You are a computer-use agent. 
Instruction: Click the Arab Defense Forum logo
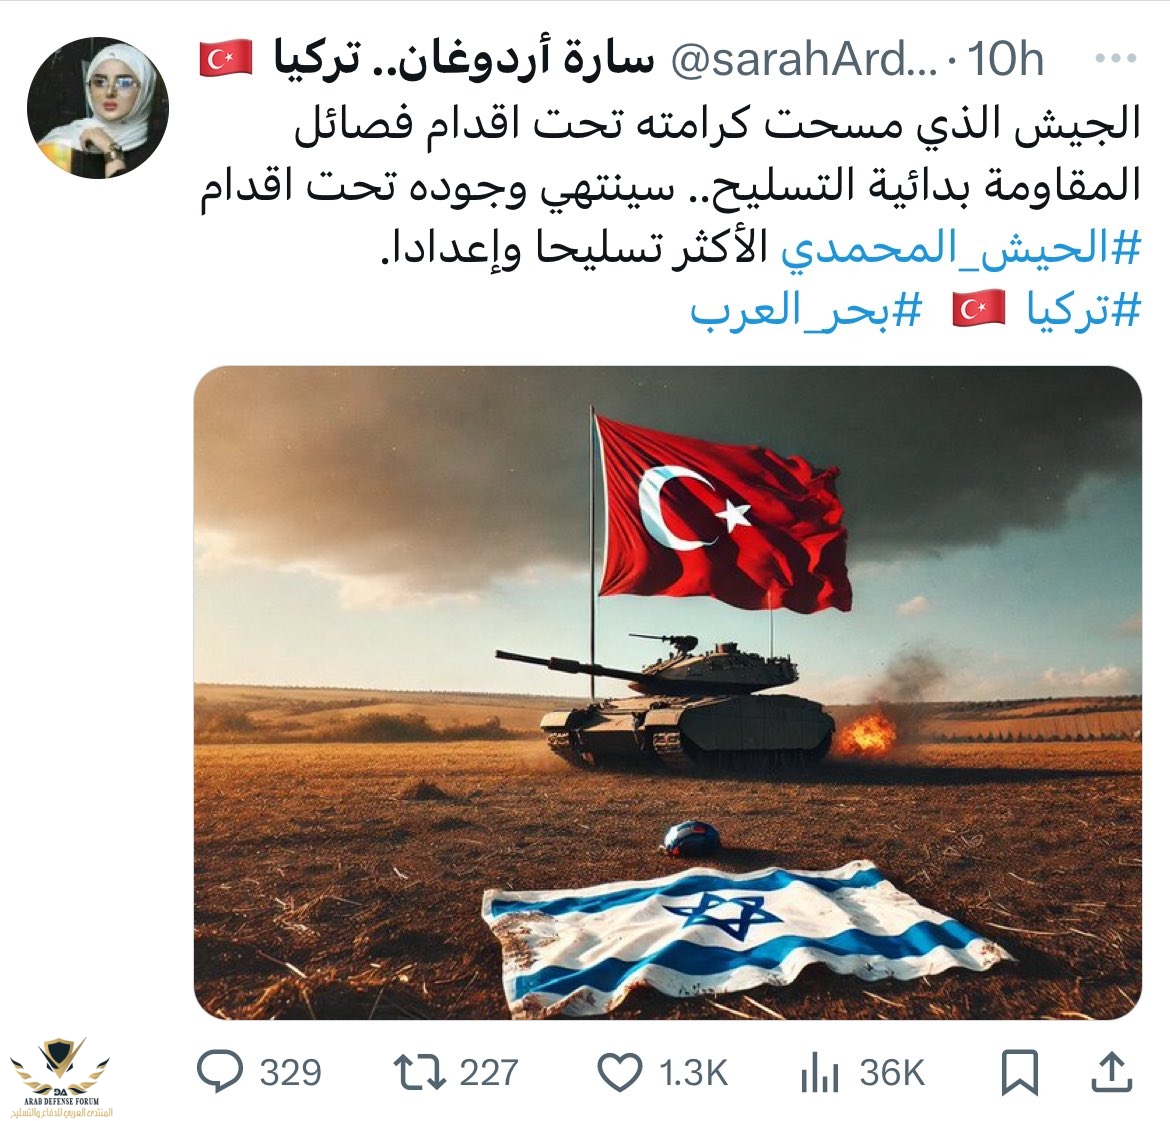click(60, 1077)
